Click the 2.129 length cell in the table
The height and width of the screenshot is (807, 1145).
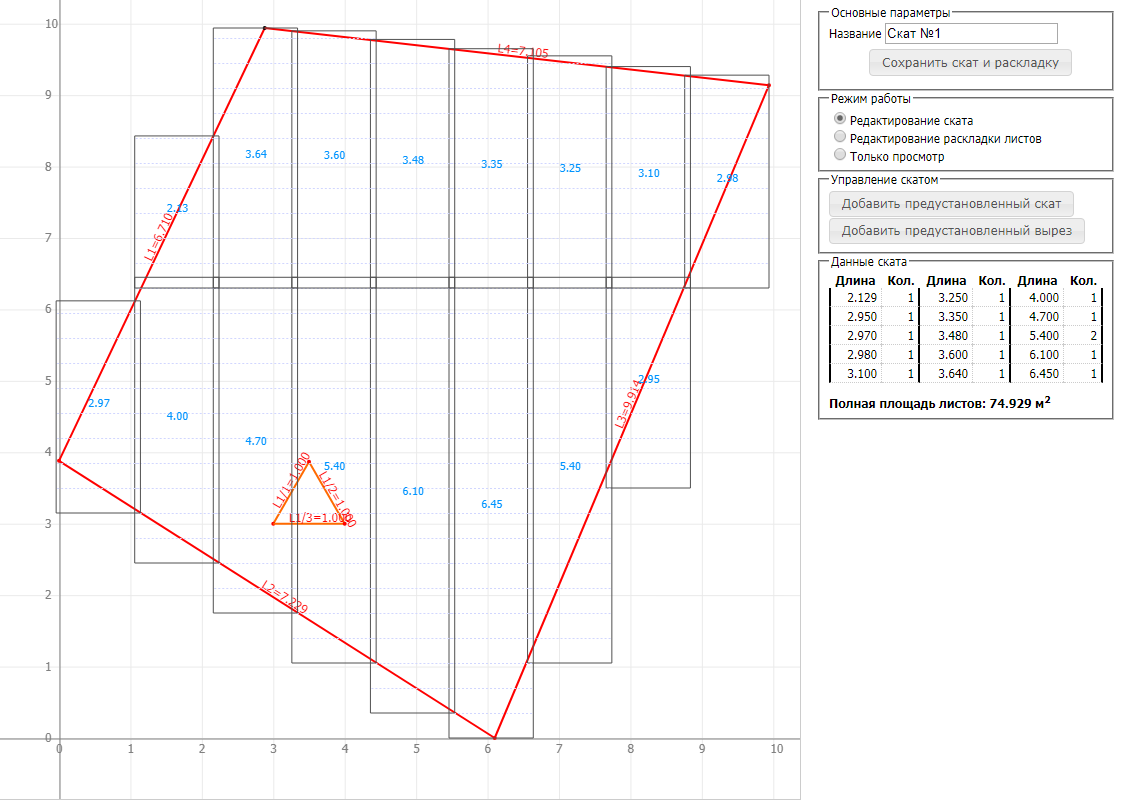tap(861, 298)
